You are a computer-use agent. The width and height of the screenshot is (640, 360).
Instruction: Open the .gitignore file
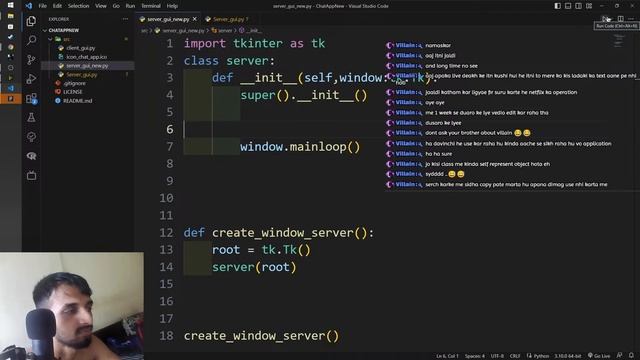74,83
